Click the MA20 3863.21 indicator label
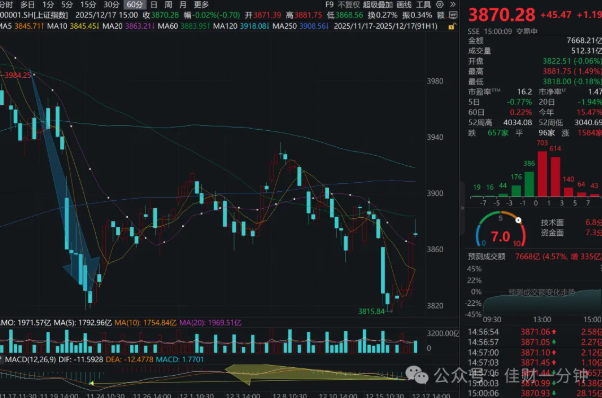 click(x=128, y=26)
